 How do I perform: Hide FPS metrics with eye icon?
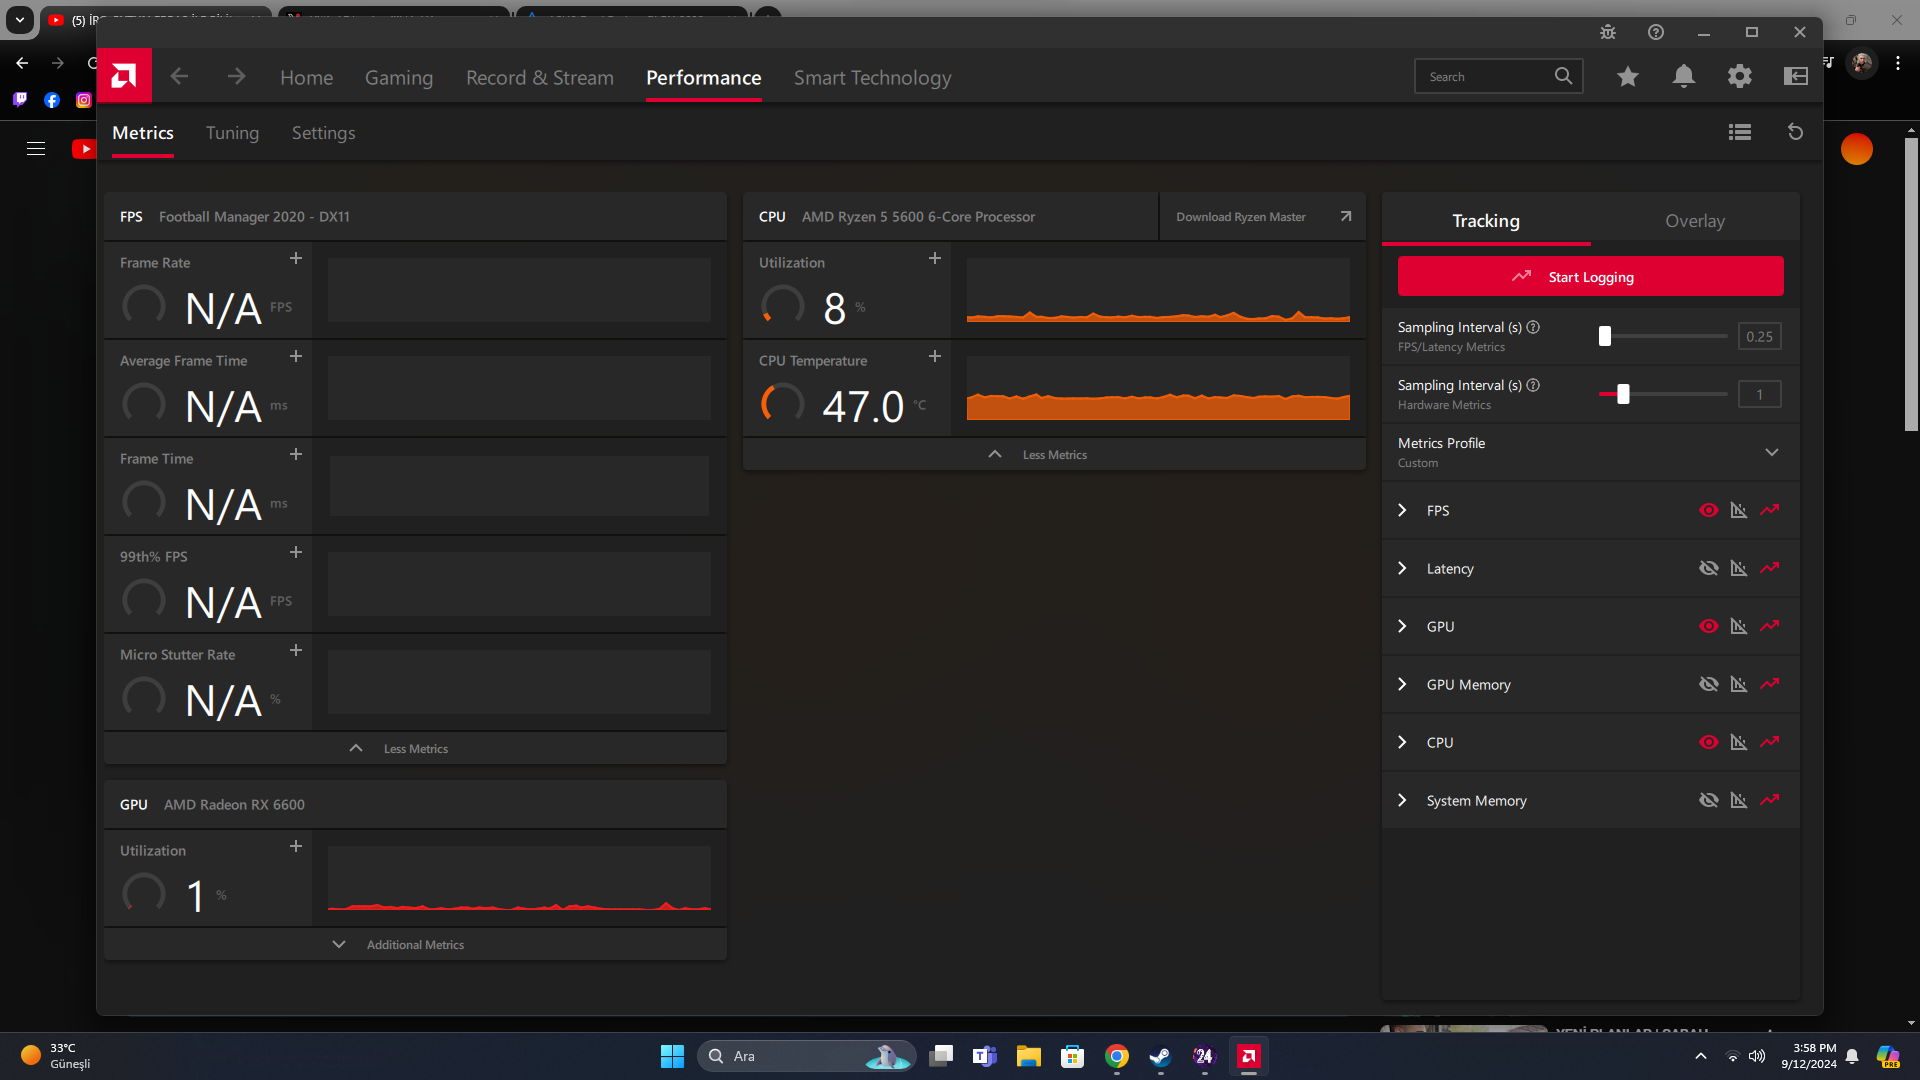tap(1709, 510)
